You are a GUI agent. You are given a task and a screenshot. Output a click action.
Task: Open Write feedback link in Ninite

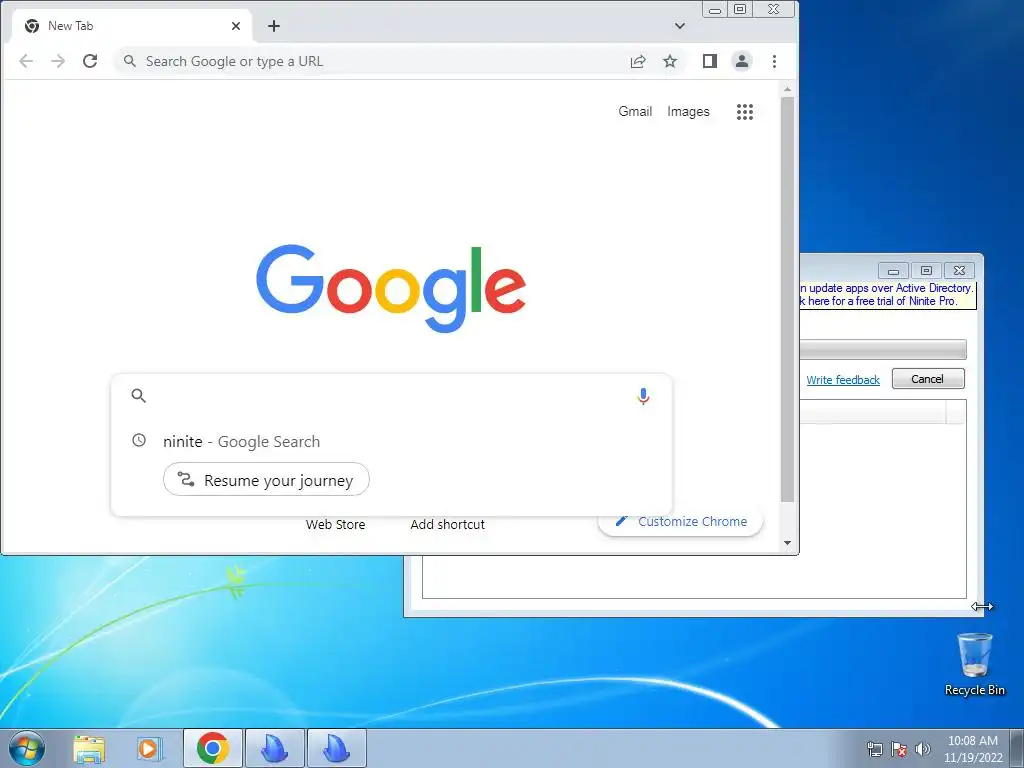842,380
